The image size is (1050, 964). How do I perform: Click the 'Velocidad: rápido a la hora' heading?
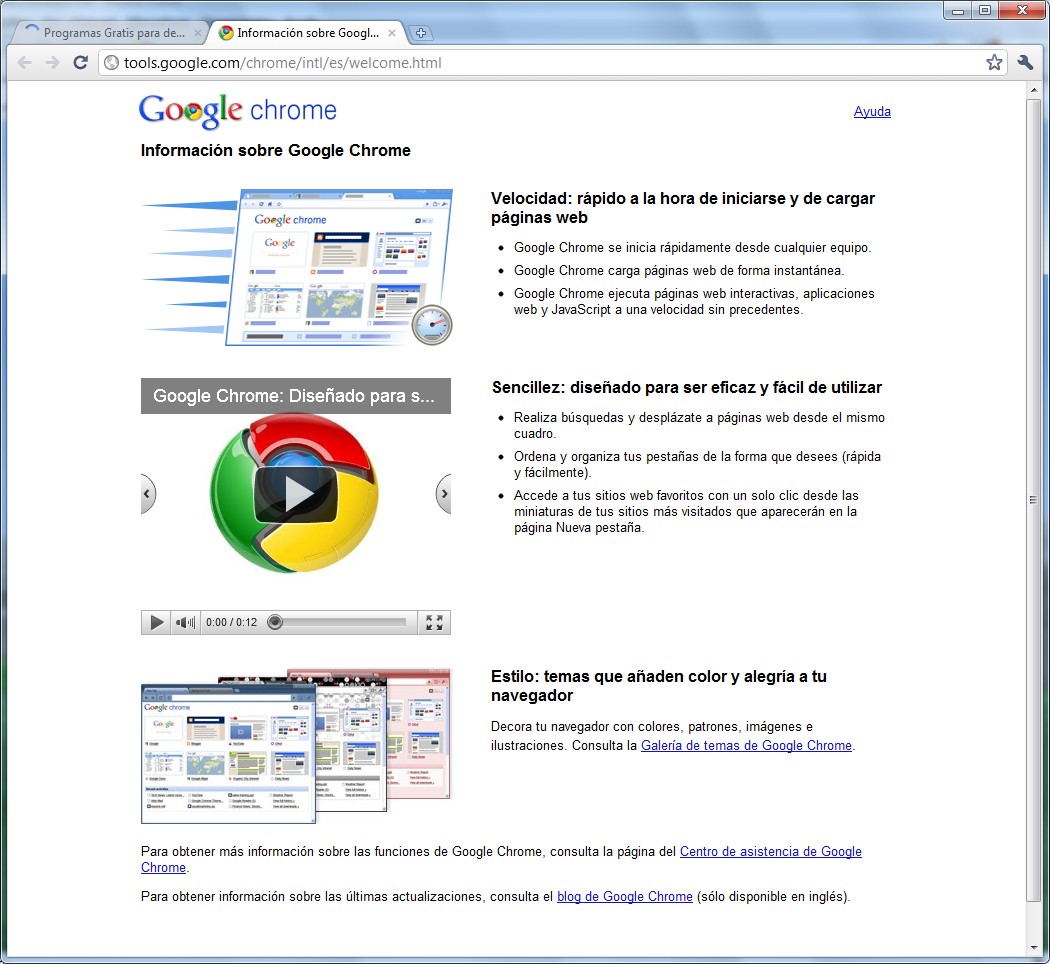(x=682, y=208)
